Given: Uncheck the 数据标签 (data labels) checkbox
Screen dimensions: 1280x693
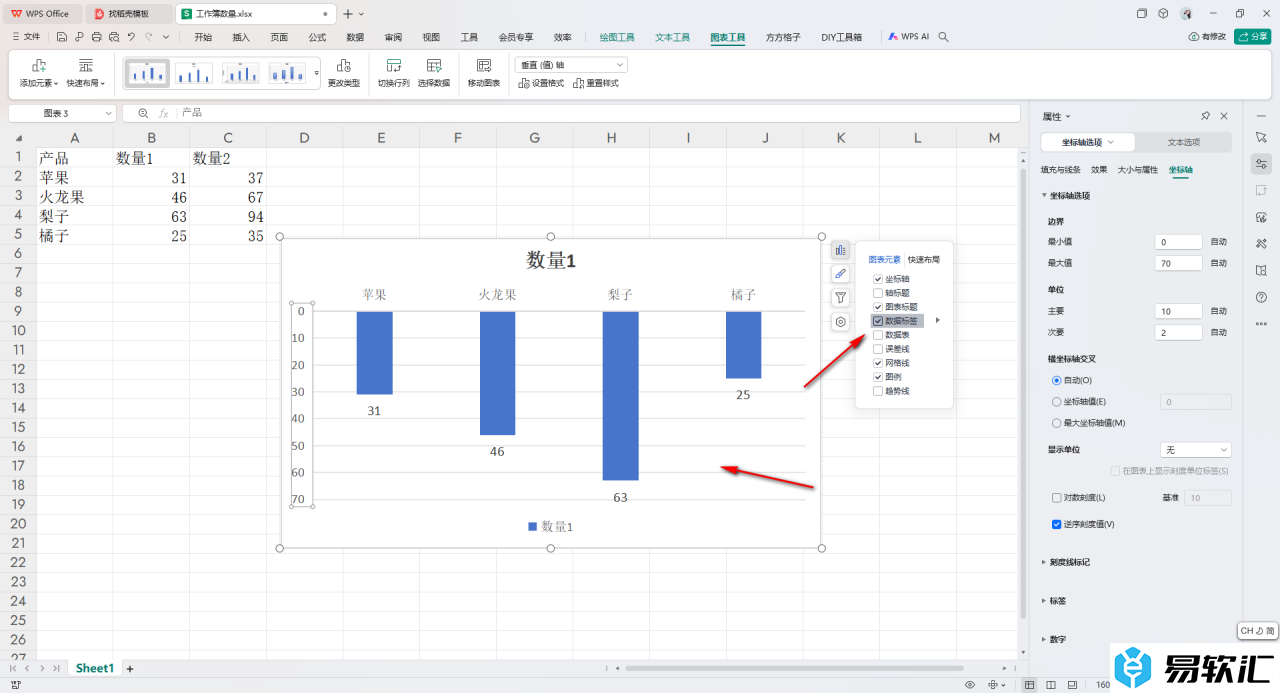Looking at the screenshot, I should (x=878, y=321).
